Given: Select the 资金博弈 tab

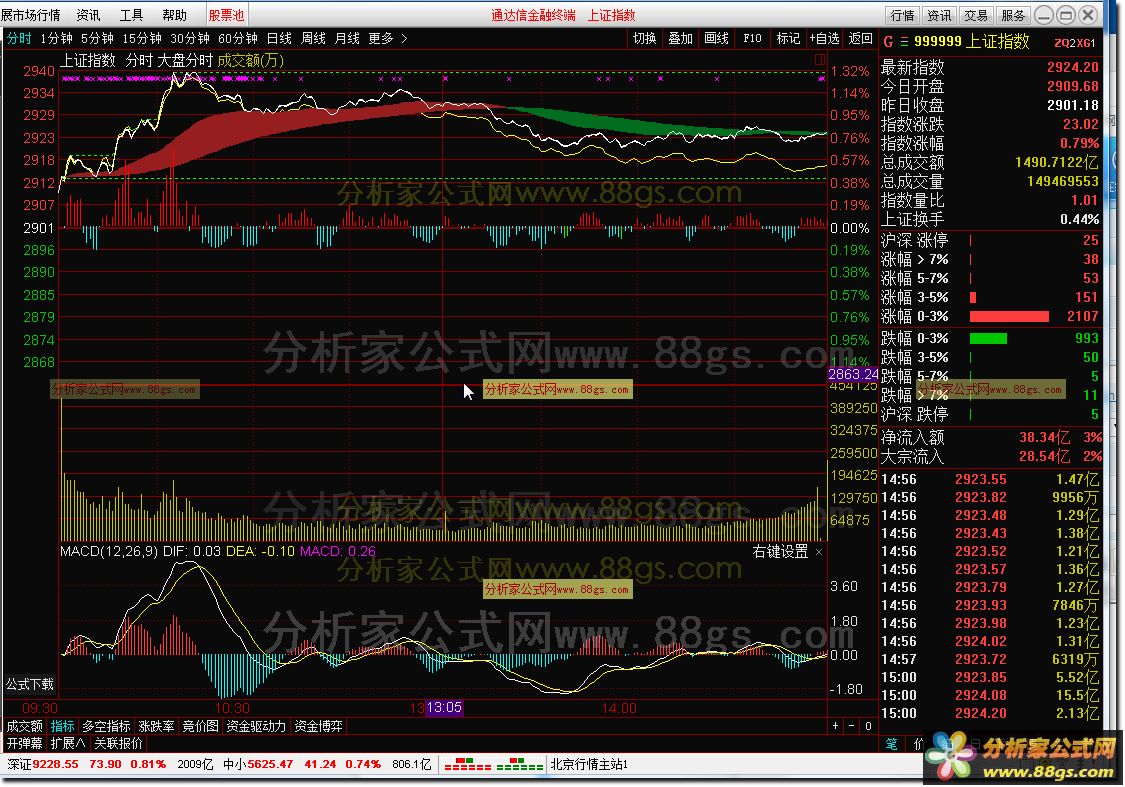Looking at the screenshot, I should pos(318,727).
